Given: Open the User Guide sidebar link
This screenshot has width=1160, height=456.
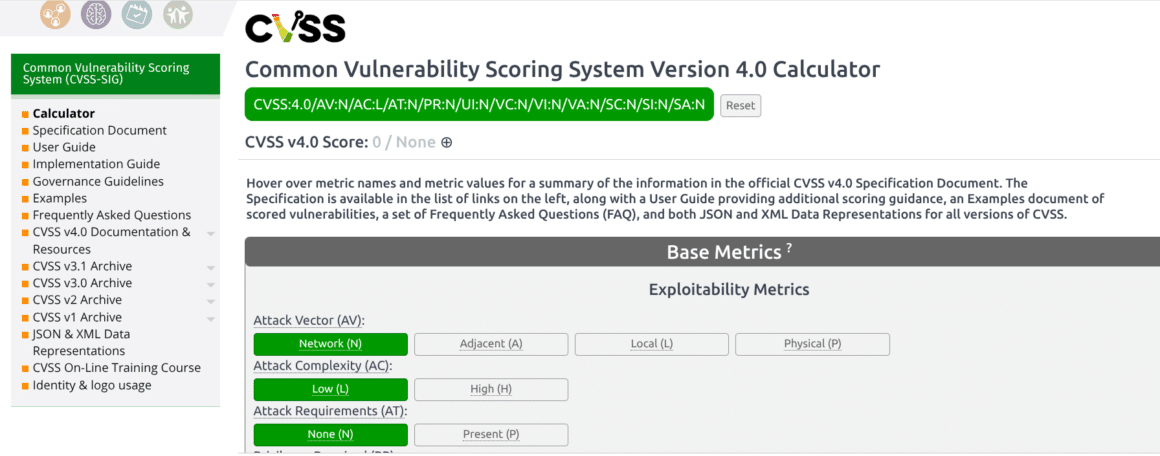Looking at the screenshot, I should [x=64, y=147].
